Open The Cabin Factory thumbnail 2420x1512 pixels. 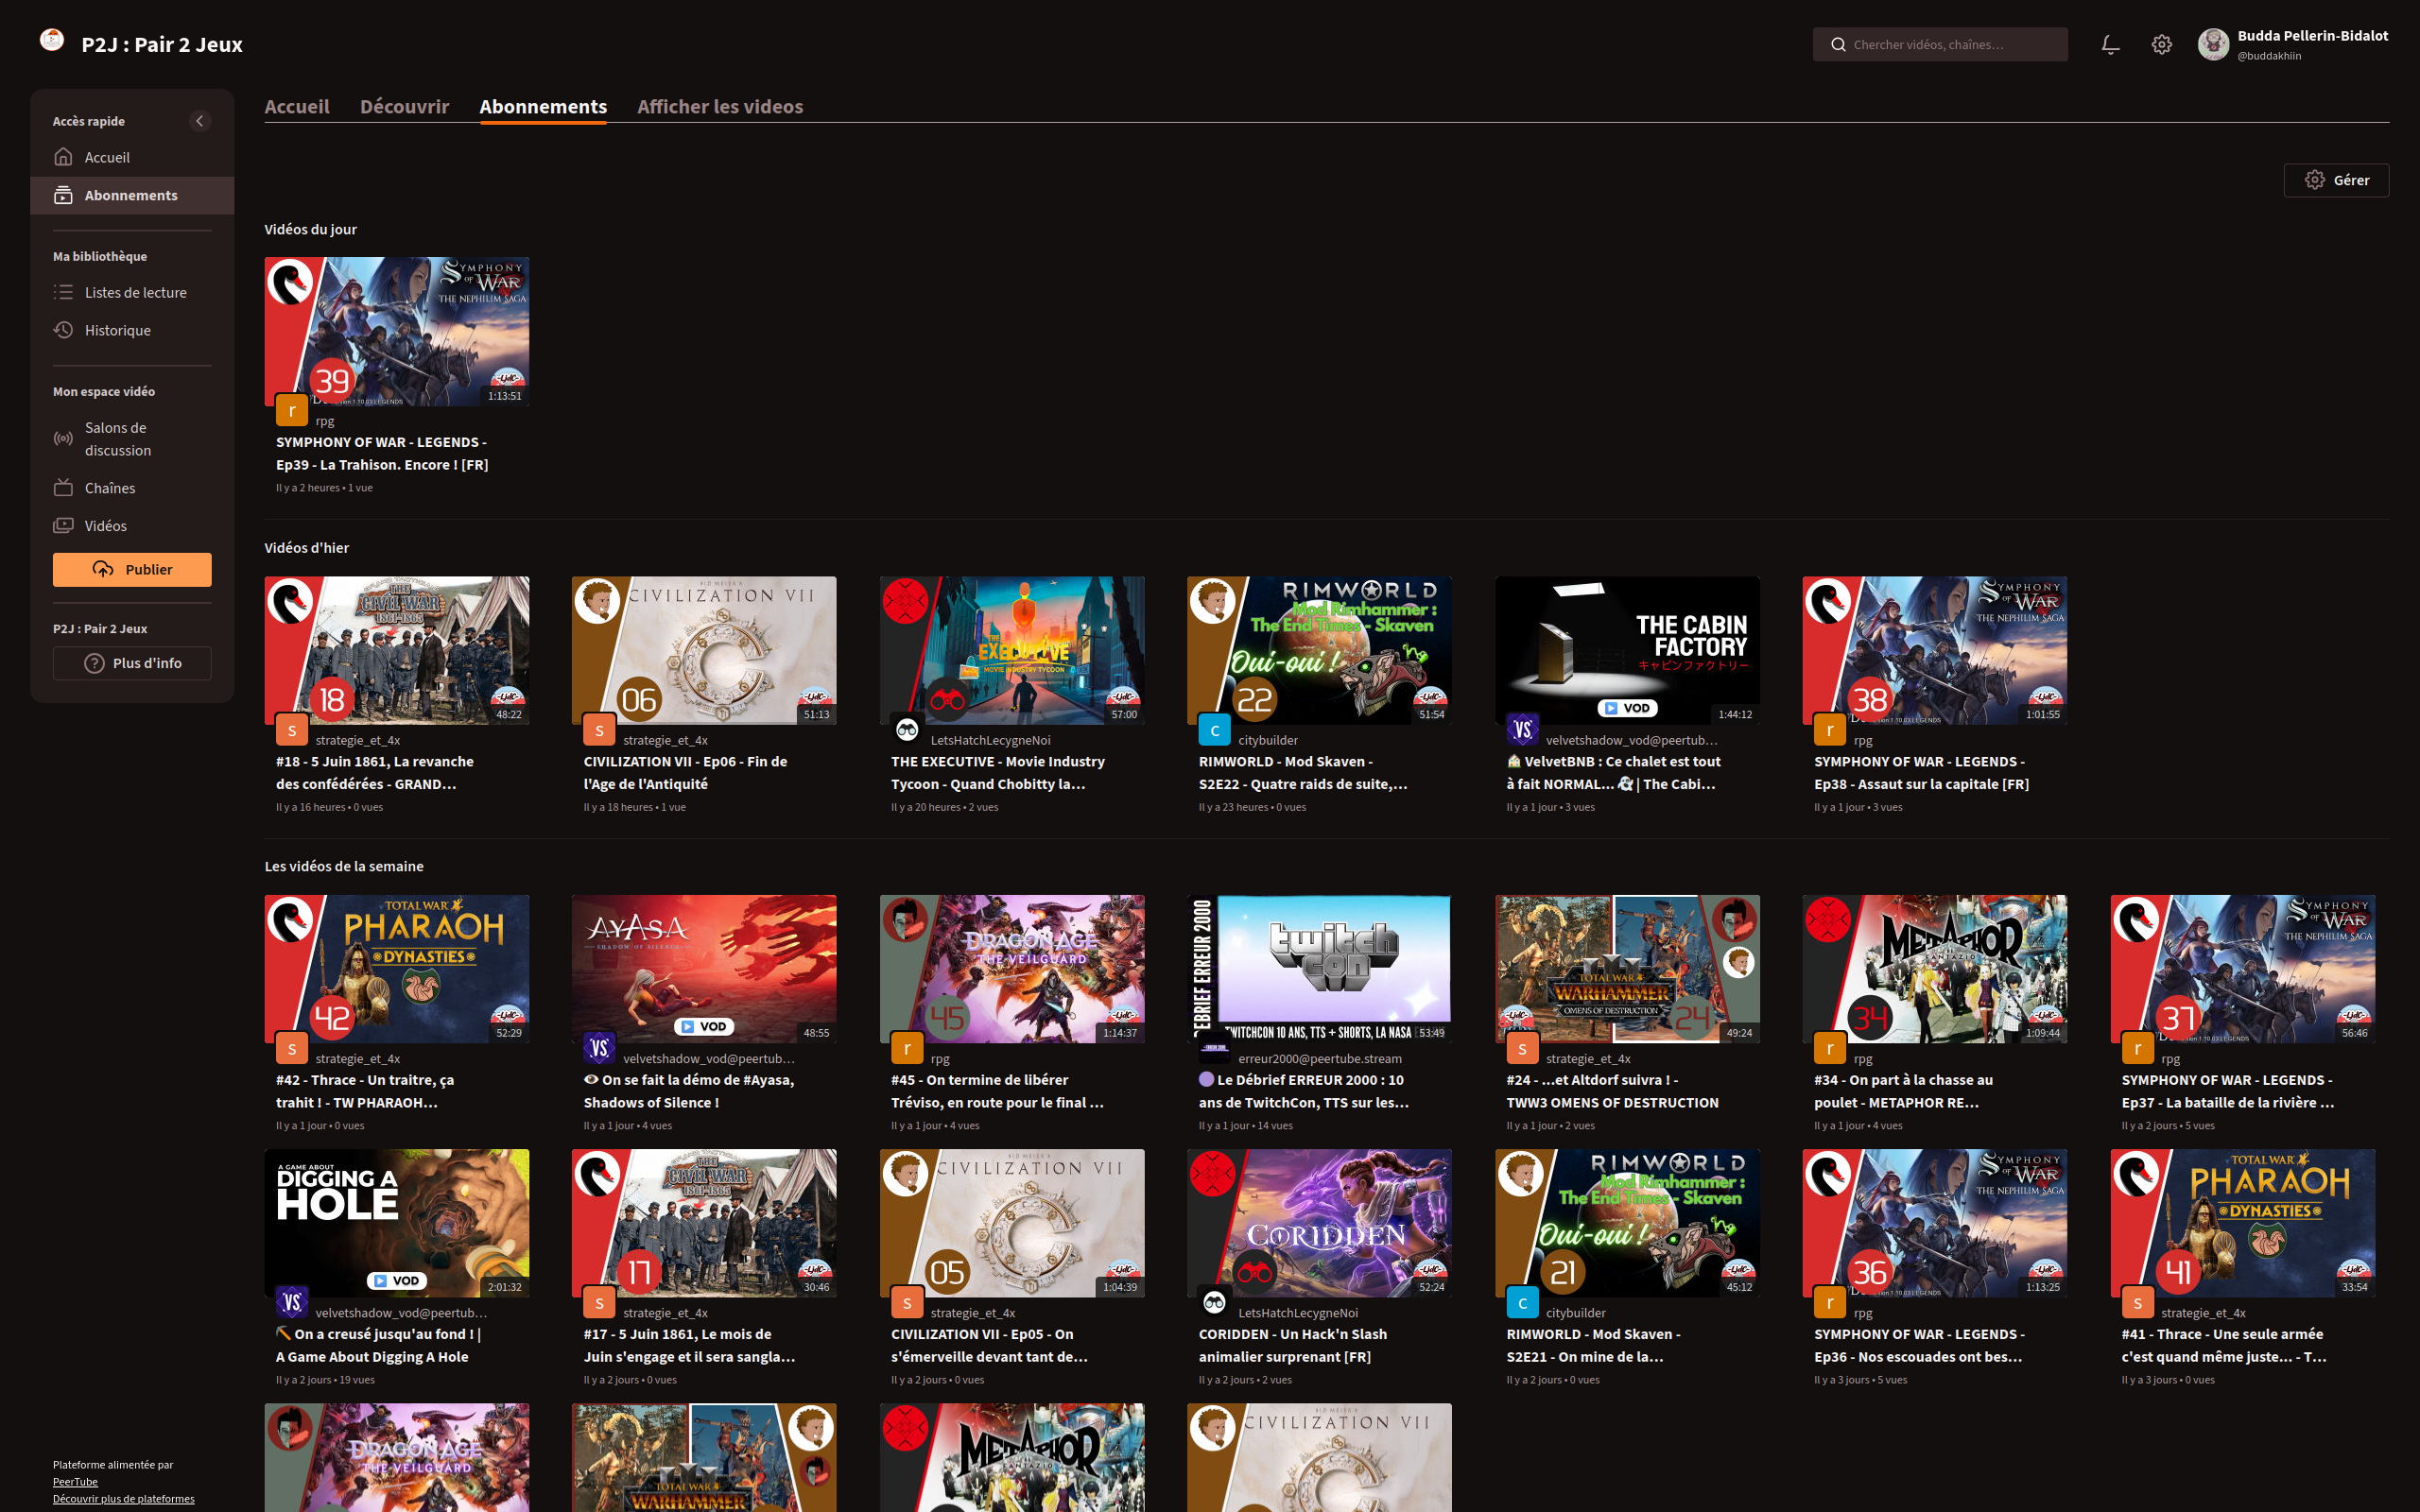pos(1627,650)
